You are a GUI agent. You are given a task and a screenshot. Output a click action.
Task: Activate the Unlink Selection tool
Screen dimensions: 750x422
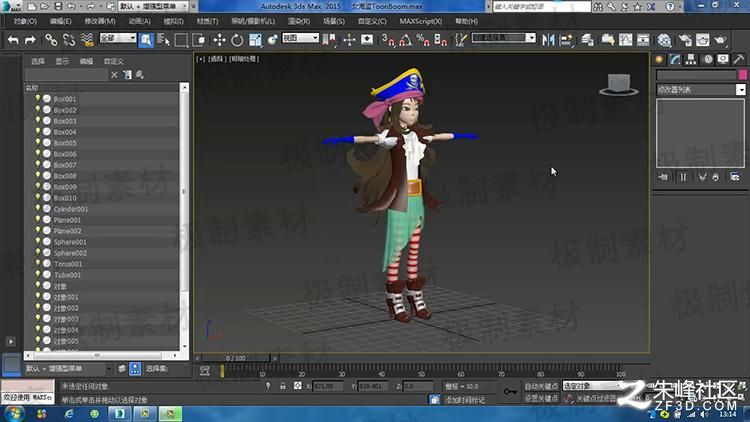tap(69, 40)
